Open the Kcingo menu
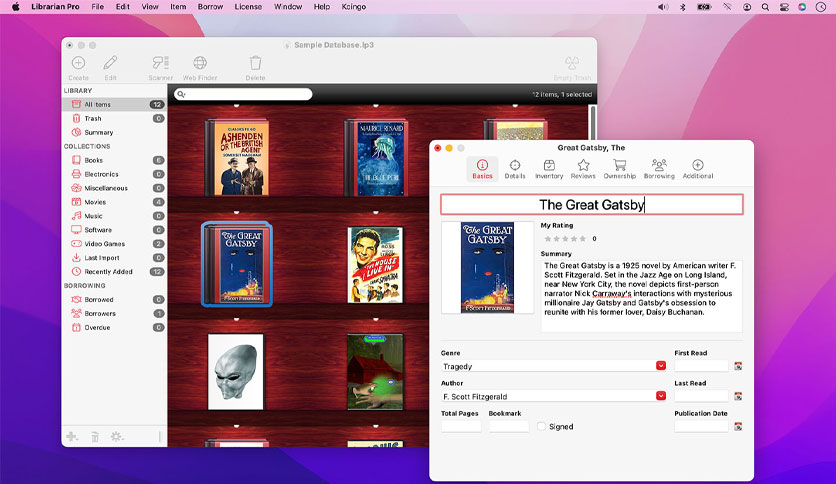 (353, 7)
